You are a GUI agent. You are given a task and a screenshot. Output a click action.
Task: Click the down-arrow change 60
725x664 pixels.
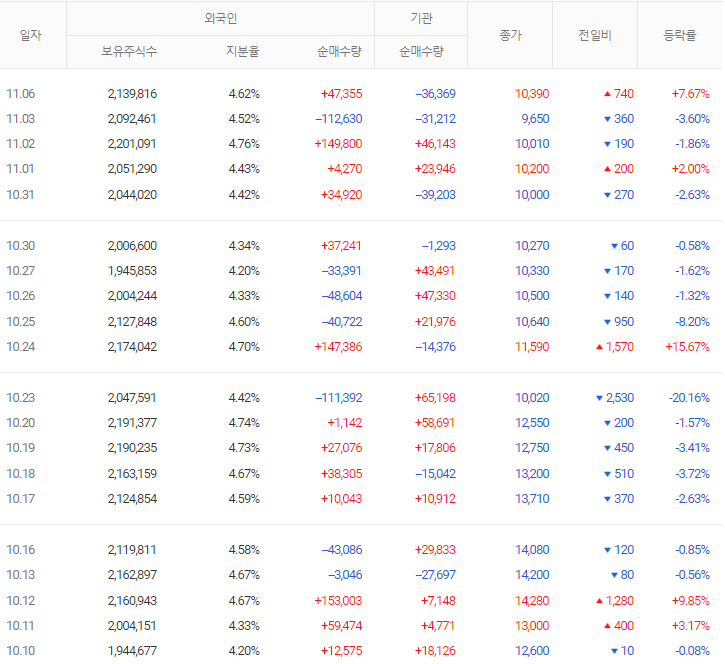tap(622, 246)
